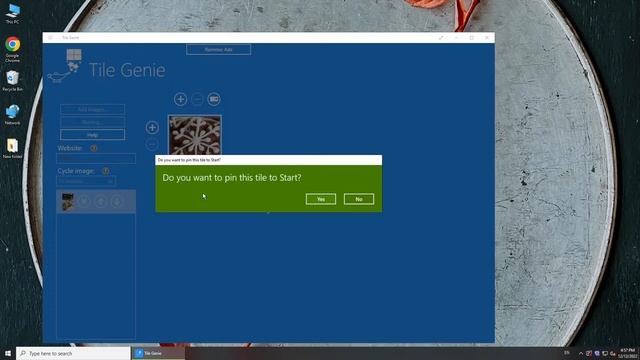Open the hamburger menu in Tile Genie title bar
Viewport: 640px width, 360px height.
51,38
